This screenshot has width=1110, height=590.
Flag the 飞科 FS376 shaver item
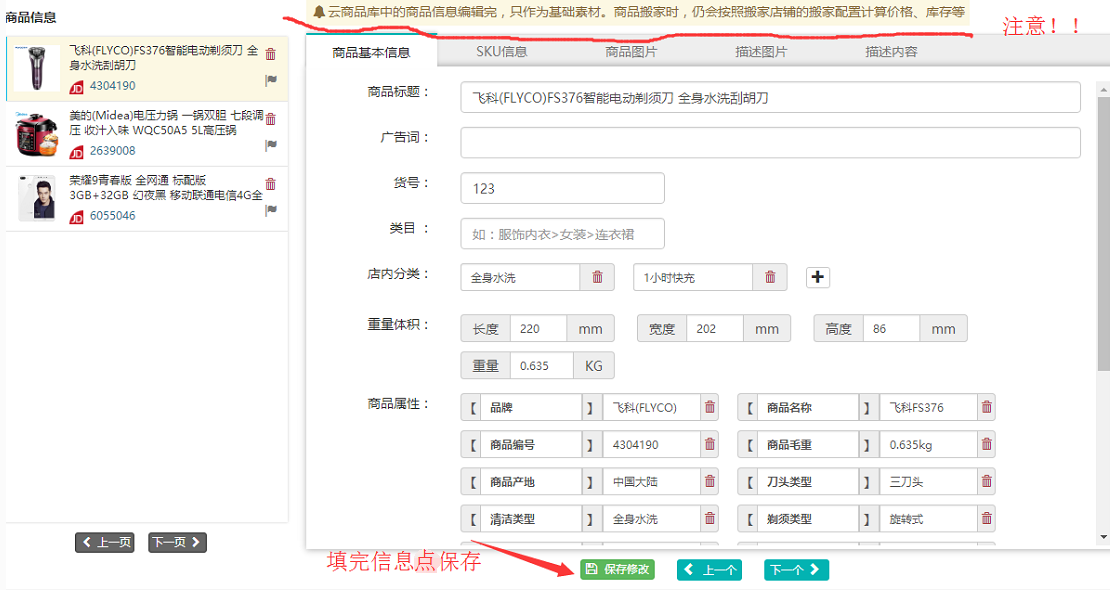coord(270,80)
